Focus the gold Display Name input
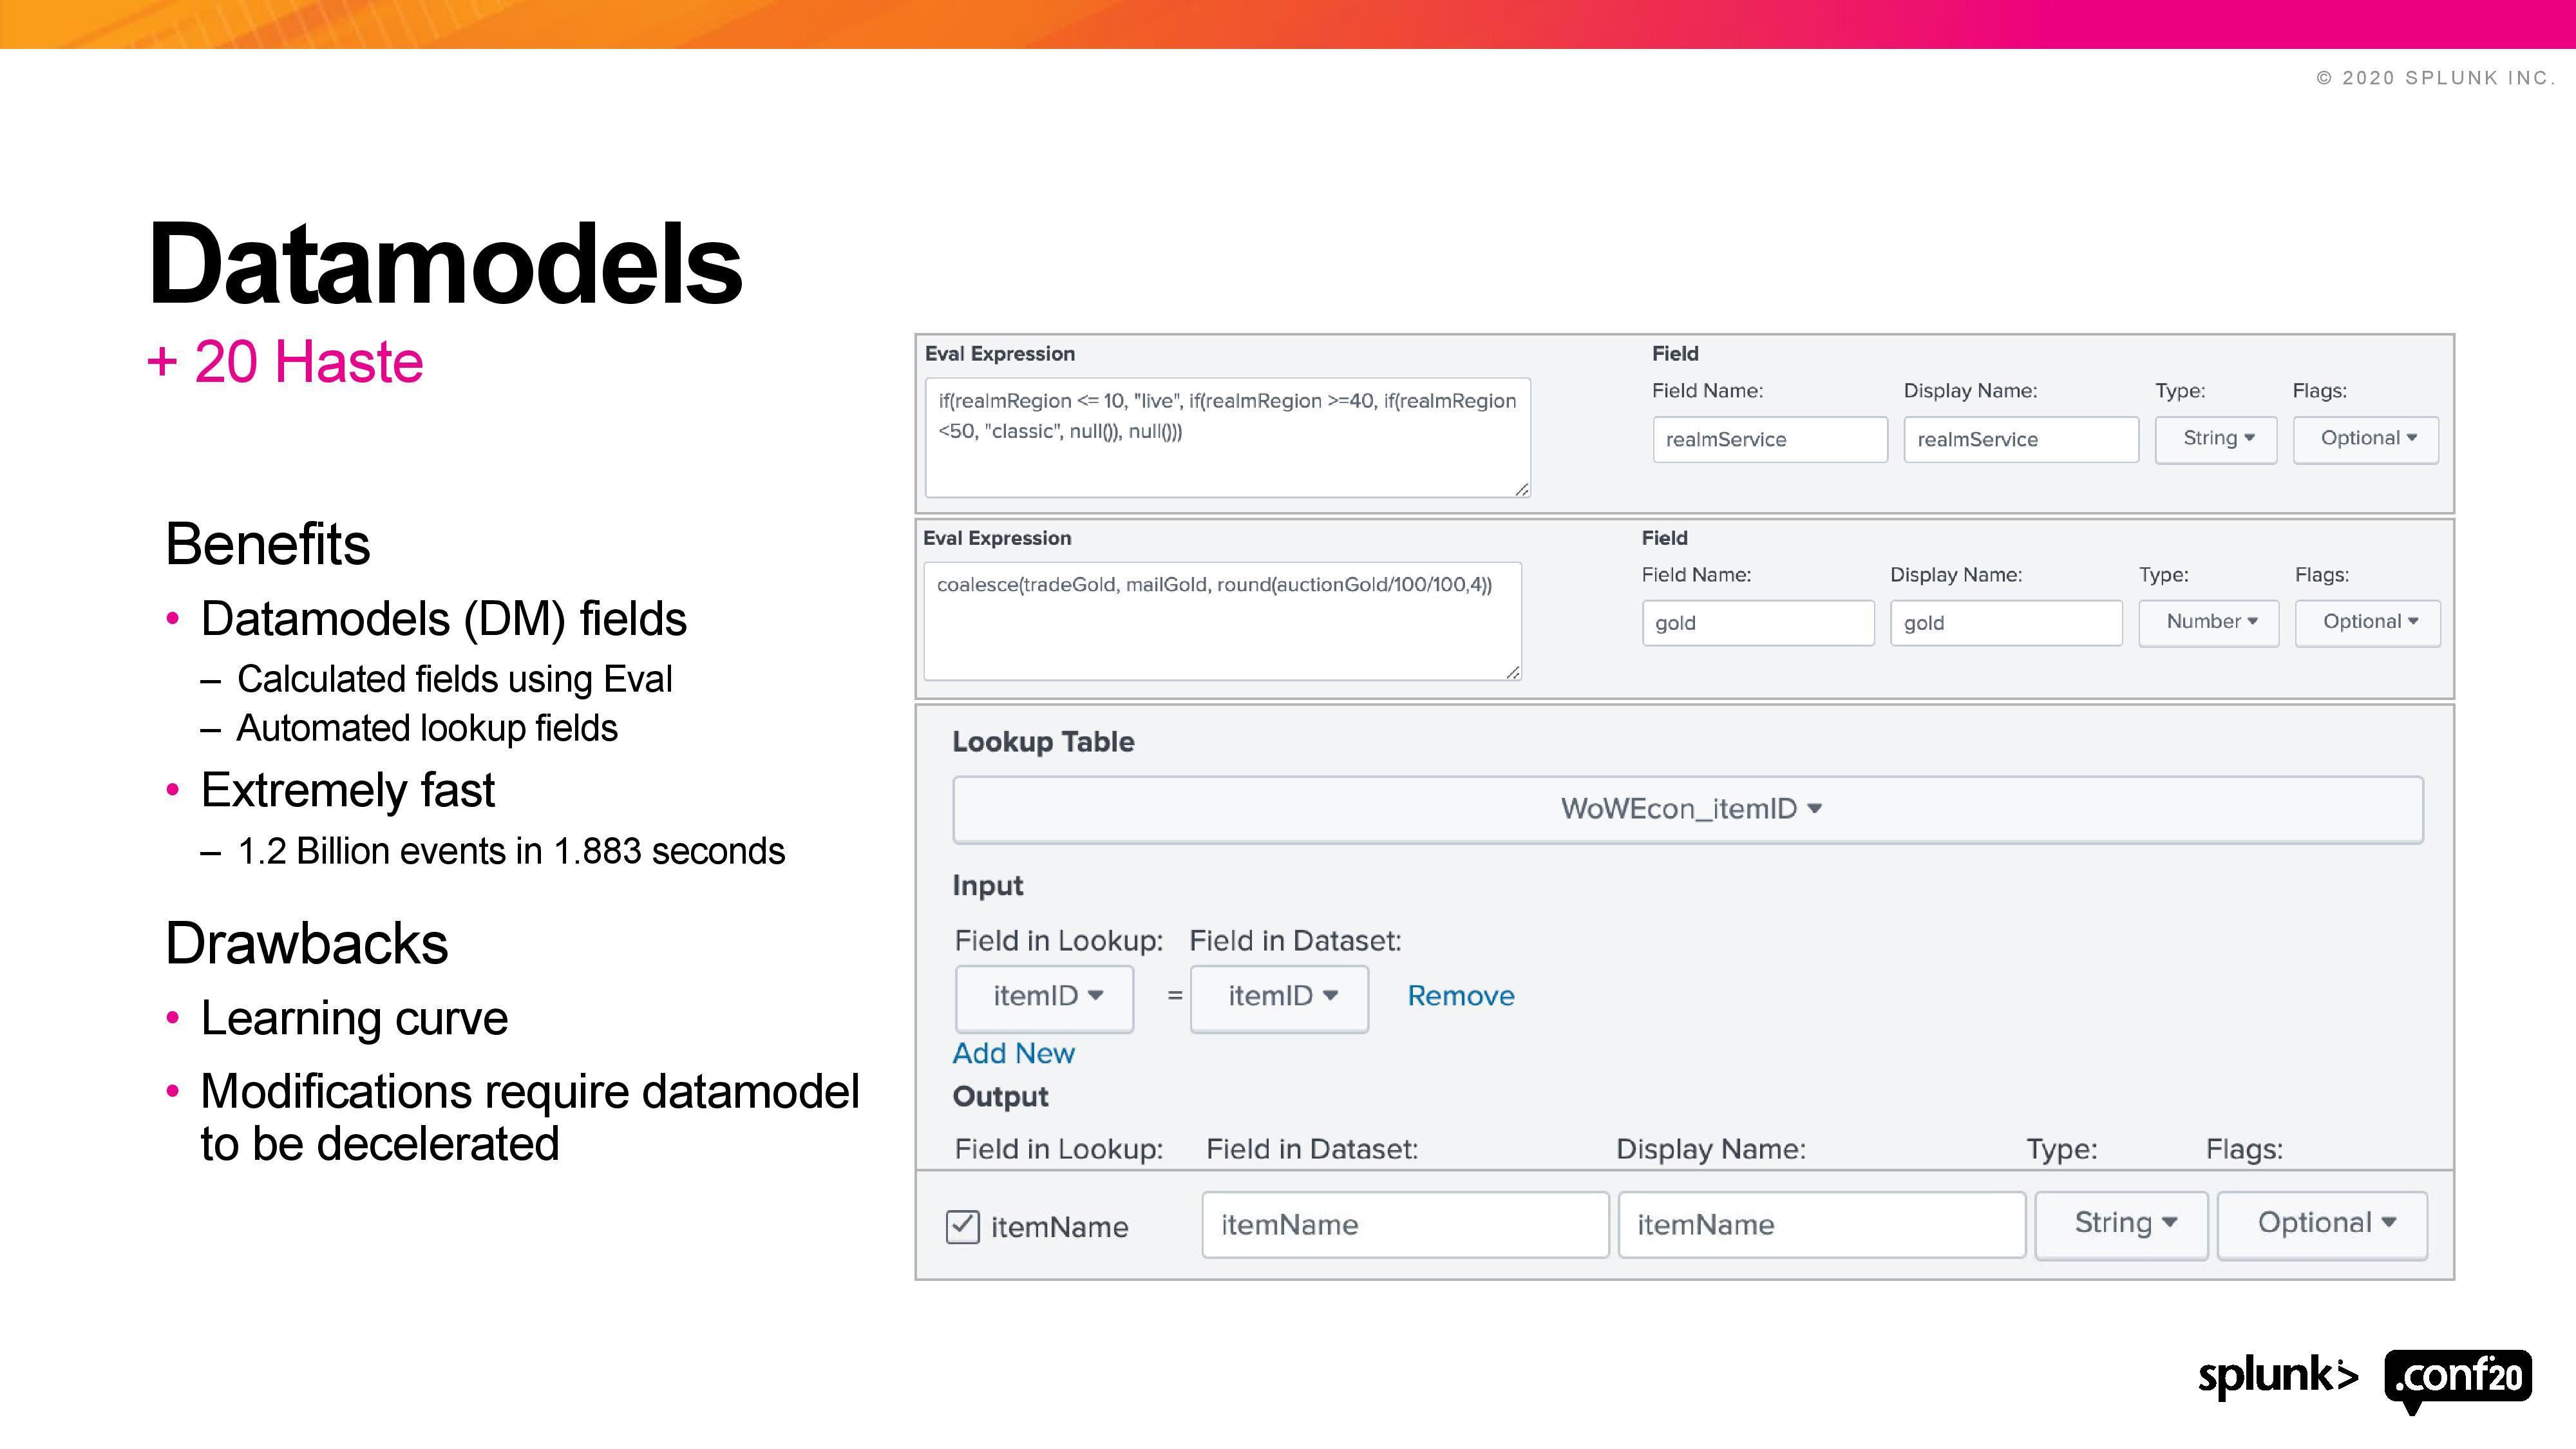 (2005, 623)
